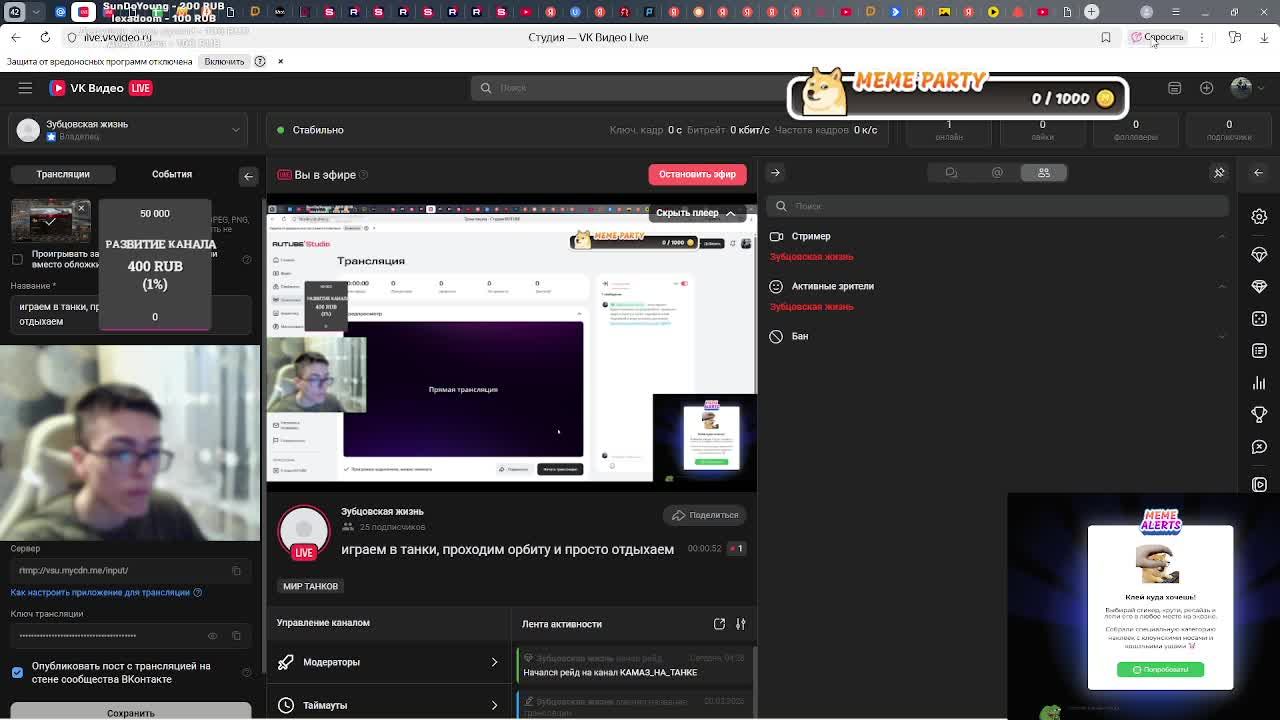Viewport: 1280px width, 720px height.
Task: Open chat settings gear in right sidebar
Action: pos(1259,217)
